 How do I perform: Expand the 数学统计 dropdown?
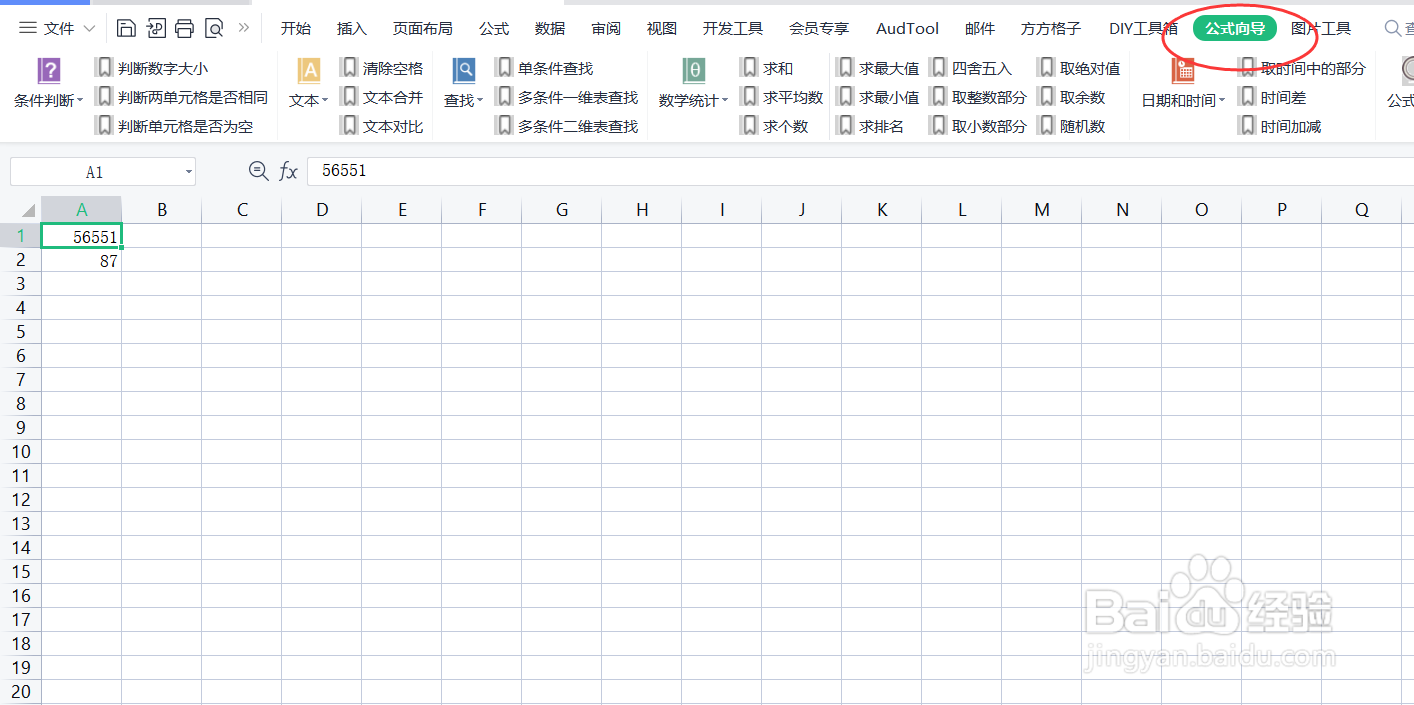pyautogui.click(x=725, y=101)
